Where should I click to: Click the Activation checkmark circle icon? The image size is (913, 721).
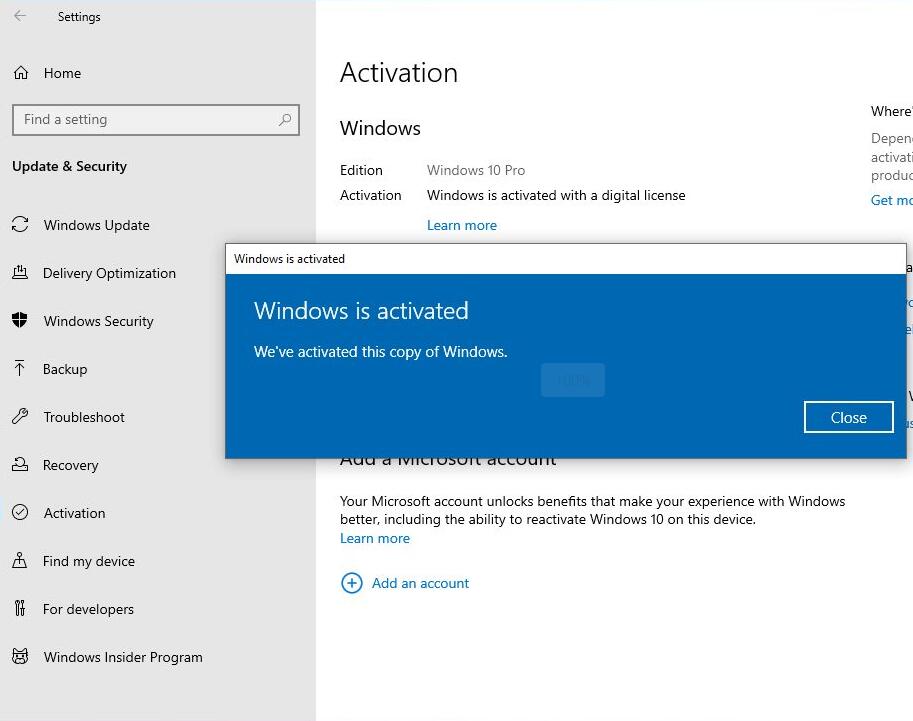[x=20, y=512]
